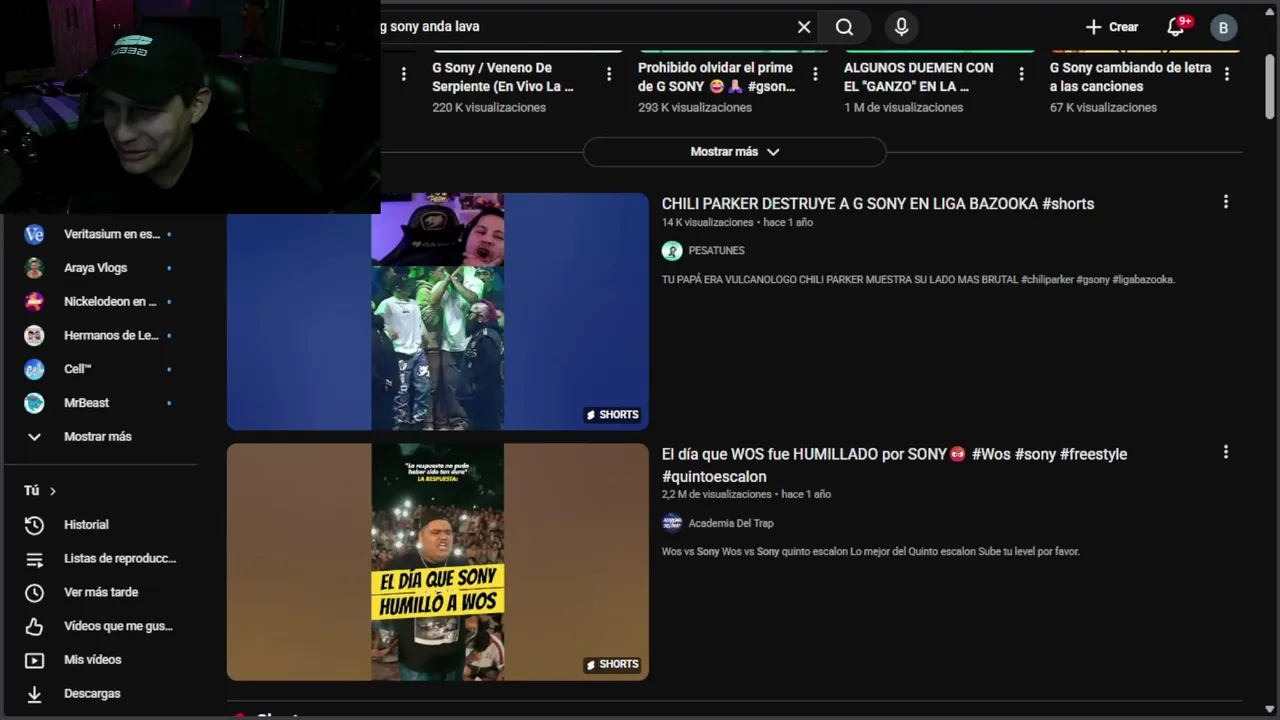Open 'G Sony cambiando de letra' video title
Viewport: 1280px width, 720px height.
click(x=1130, y=77)
